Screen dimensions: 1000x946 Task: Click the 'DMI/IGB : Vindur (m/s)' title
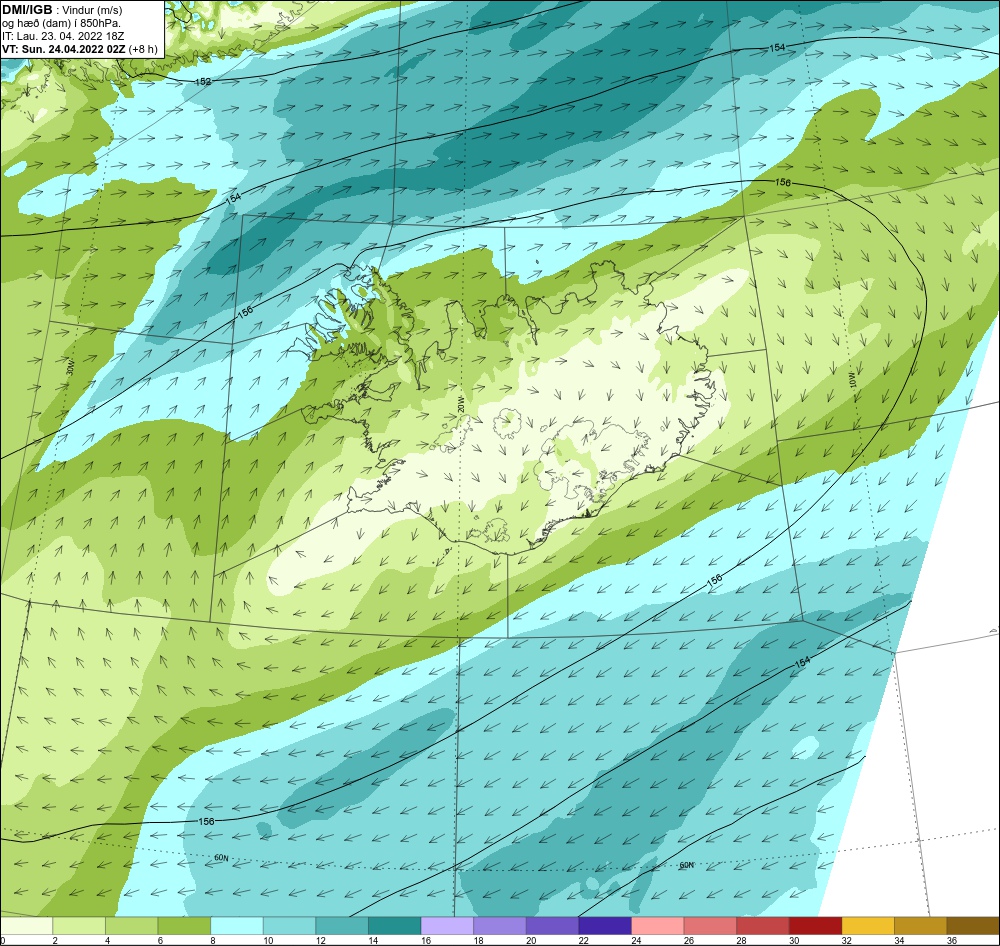[x=62, y=10]
